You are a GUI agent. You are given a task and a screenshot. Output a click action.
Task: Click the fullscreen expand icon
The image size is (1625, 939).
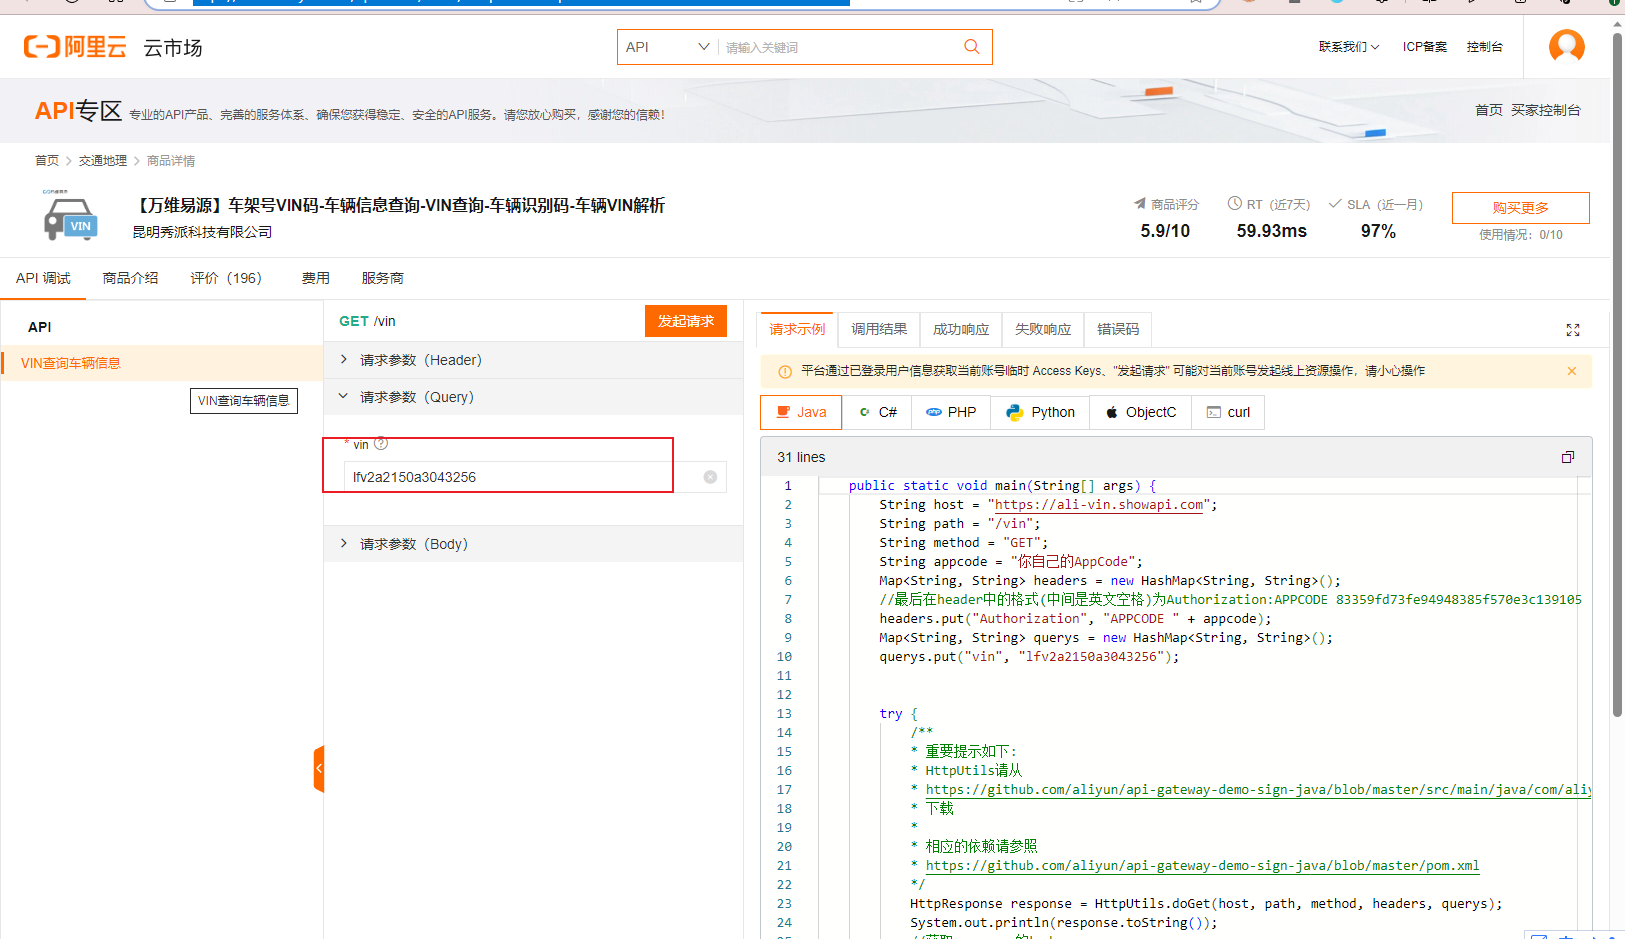1573,330
